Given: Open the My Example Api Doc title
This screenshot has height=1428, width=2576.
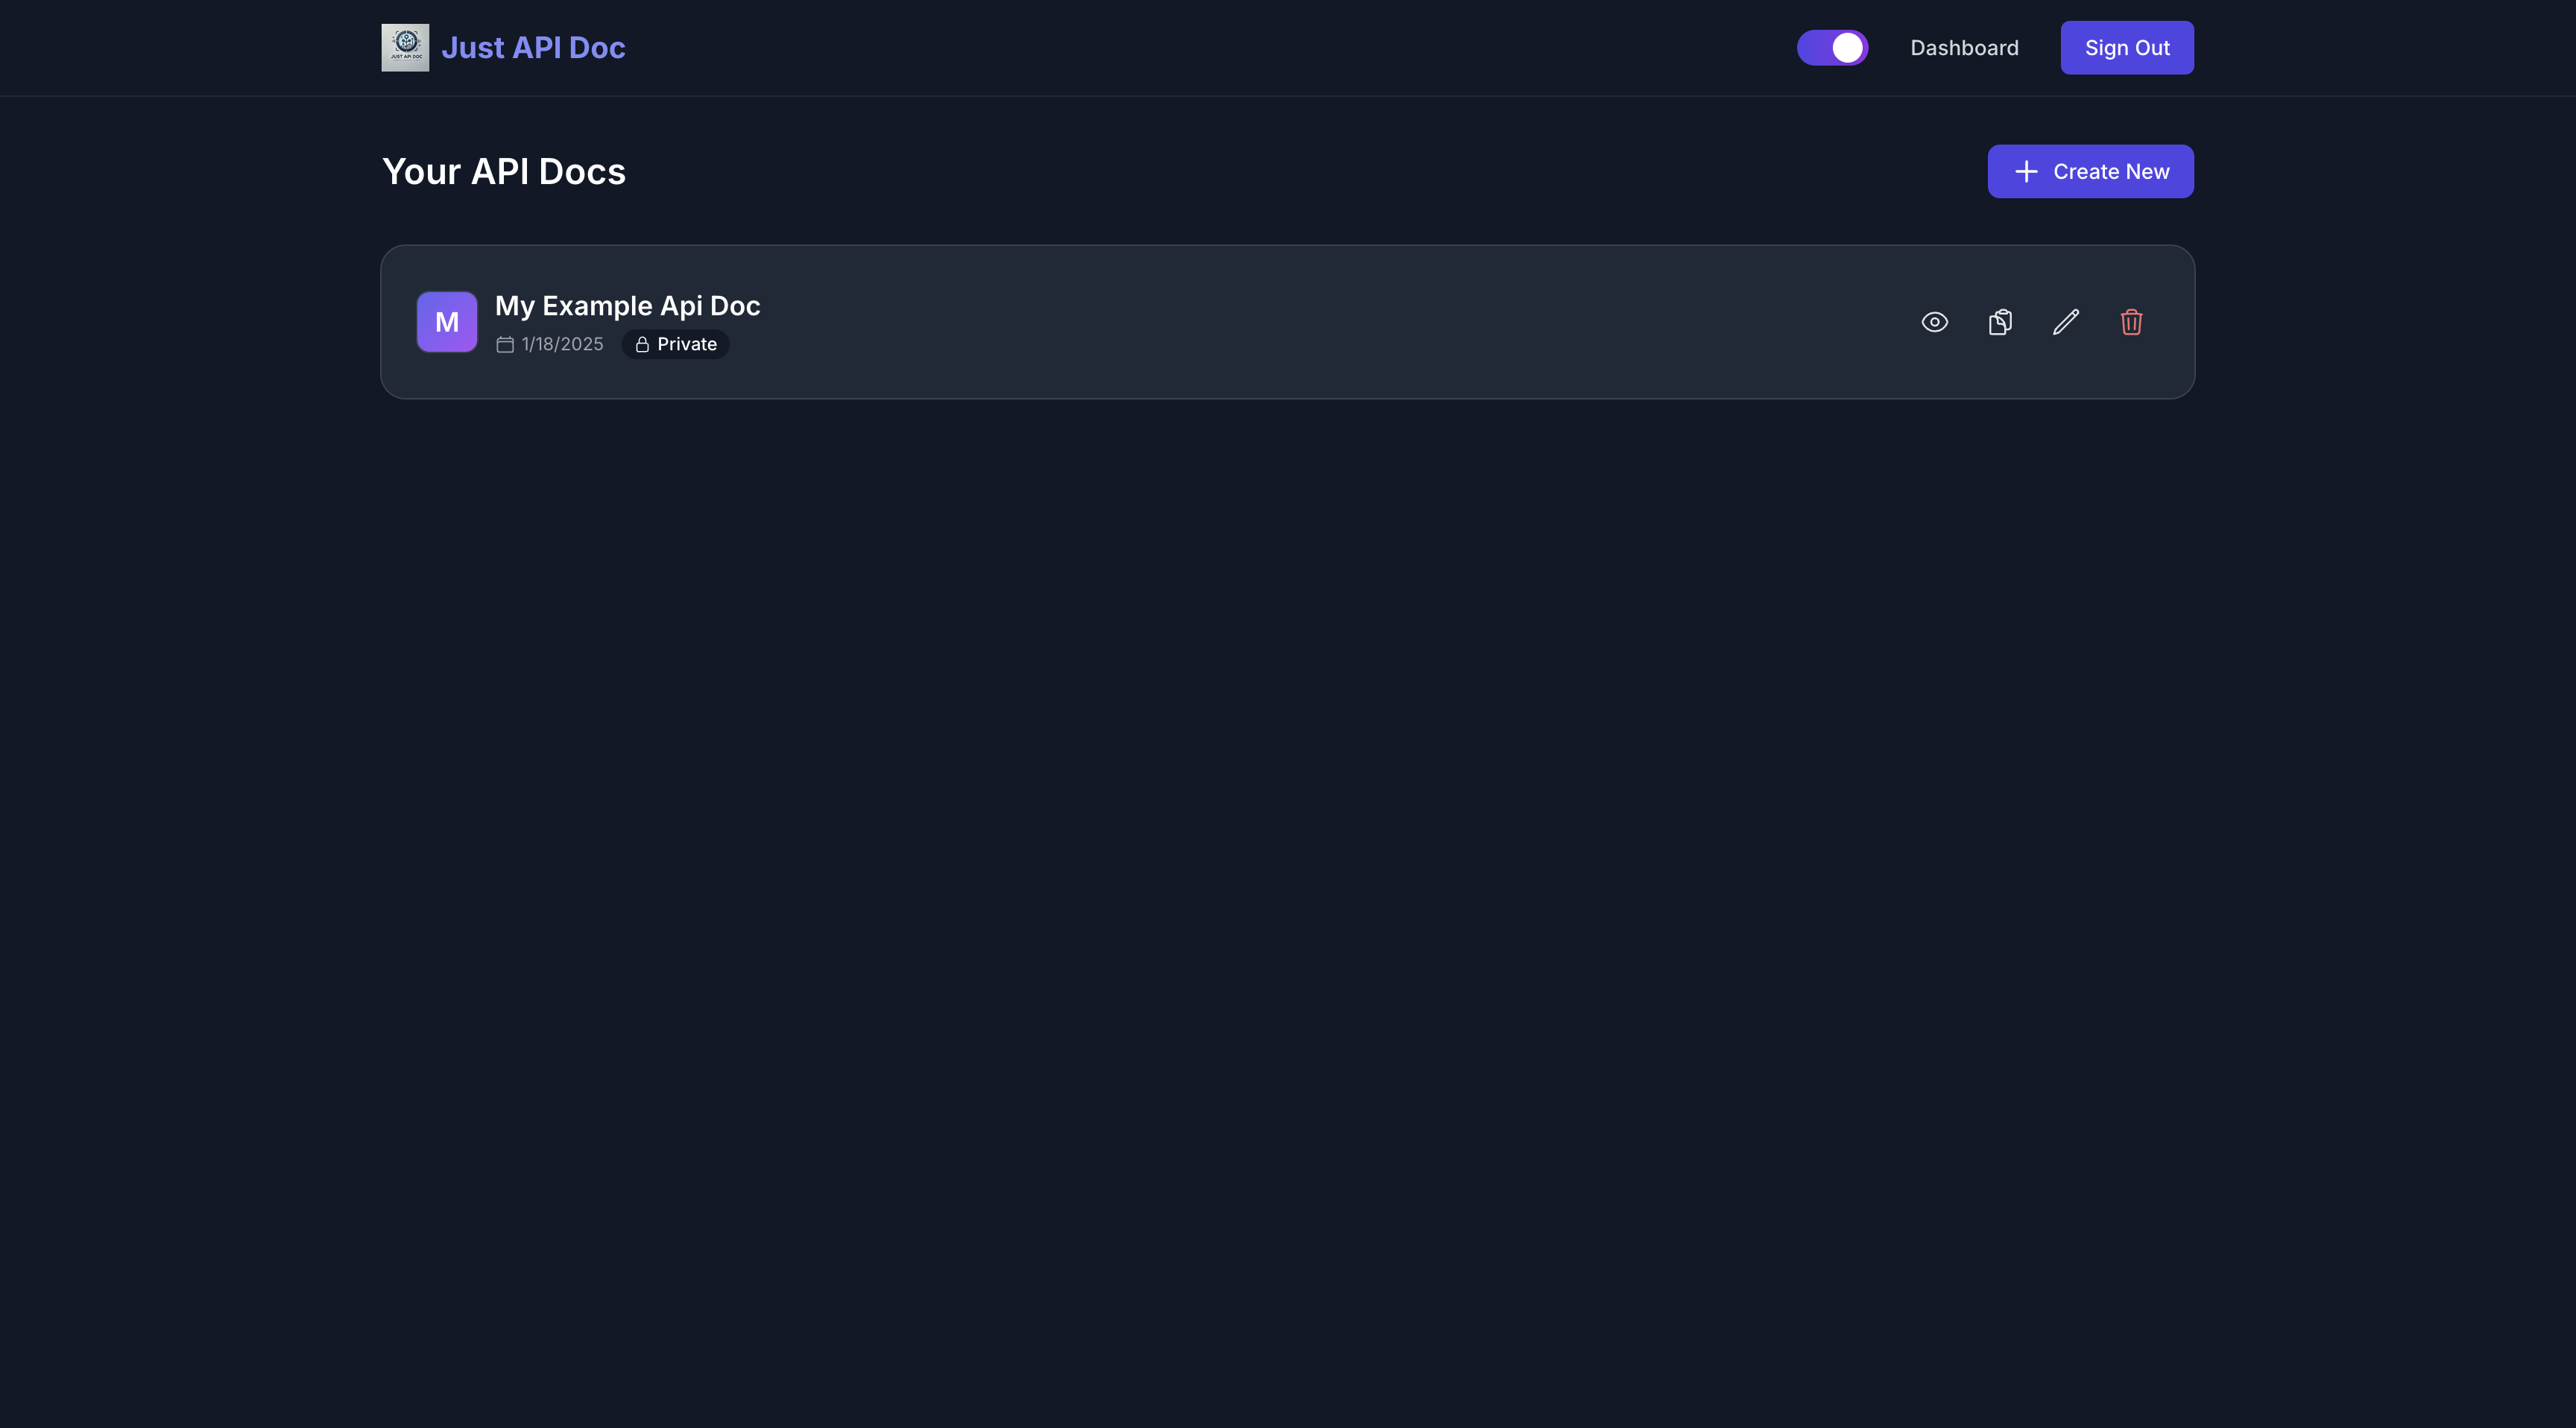Looking at the screenshot, I should tap(627, 306).
